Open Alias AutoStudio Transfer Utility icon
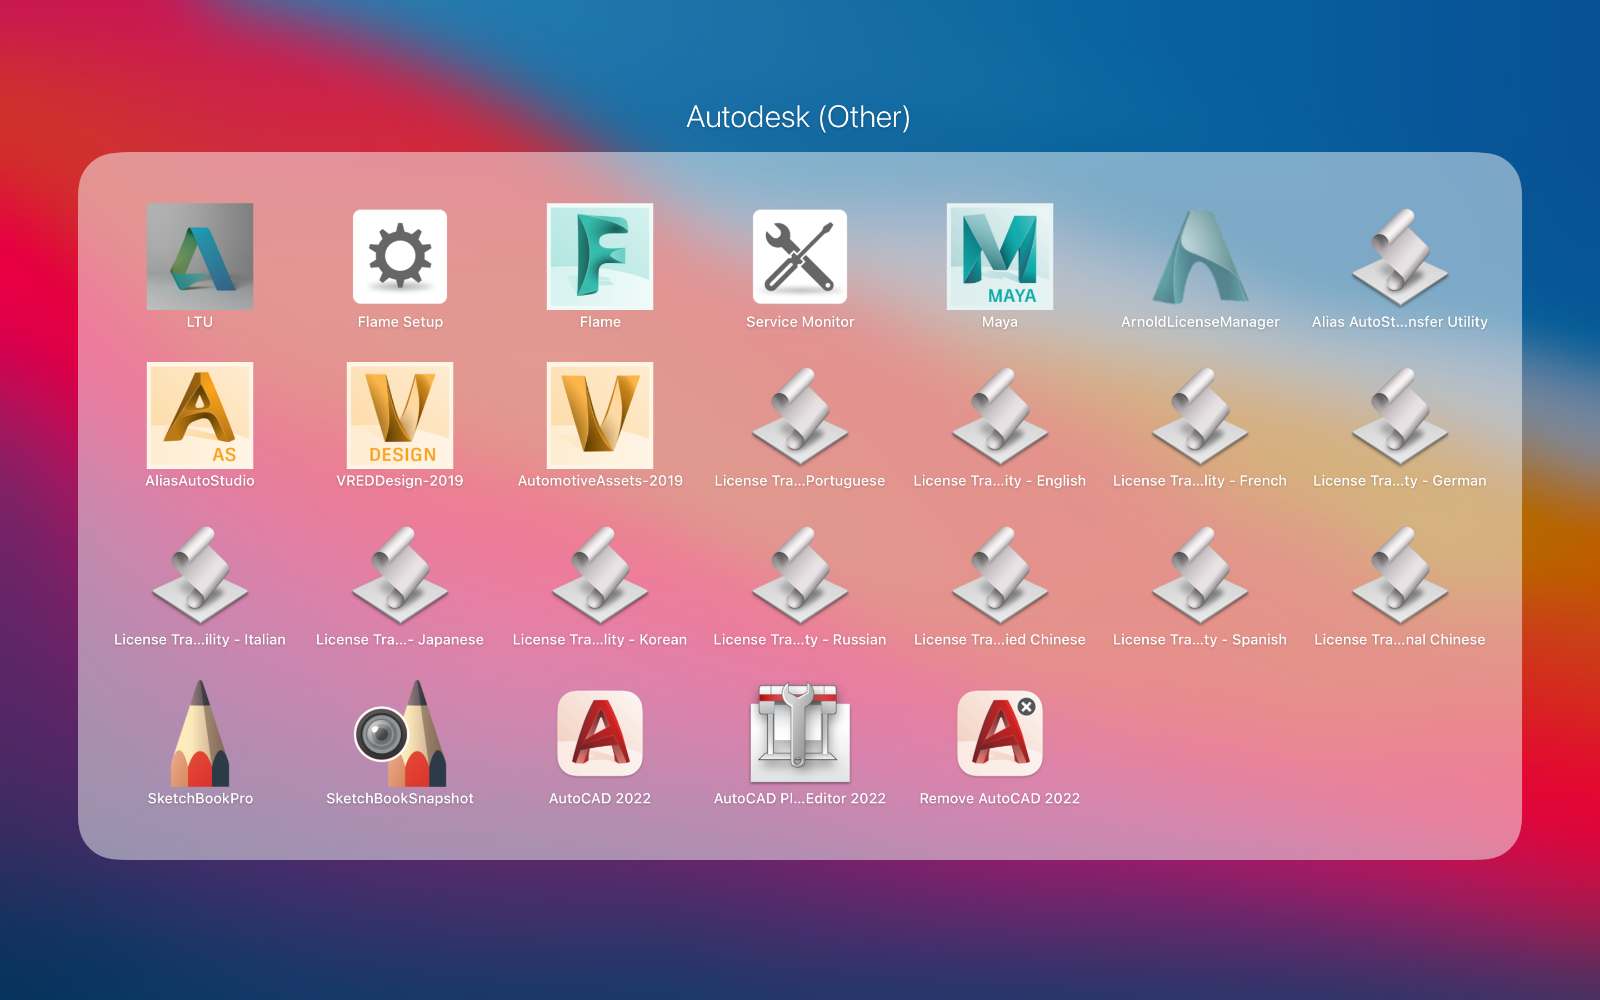Viewport: 1600px width, 1000px height. (1400, 256)
